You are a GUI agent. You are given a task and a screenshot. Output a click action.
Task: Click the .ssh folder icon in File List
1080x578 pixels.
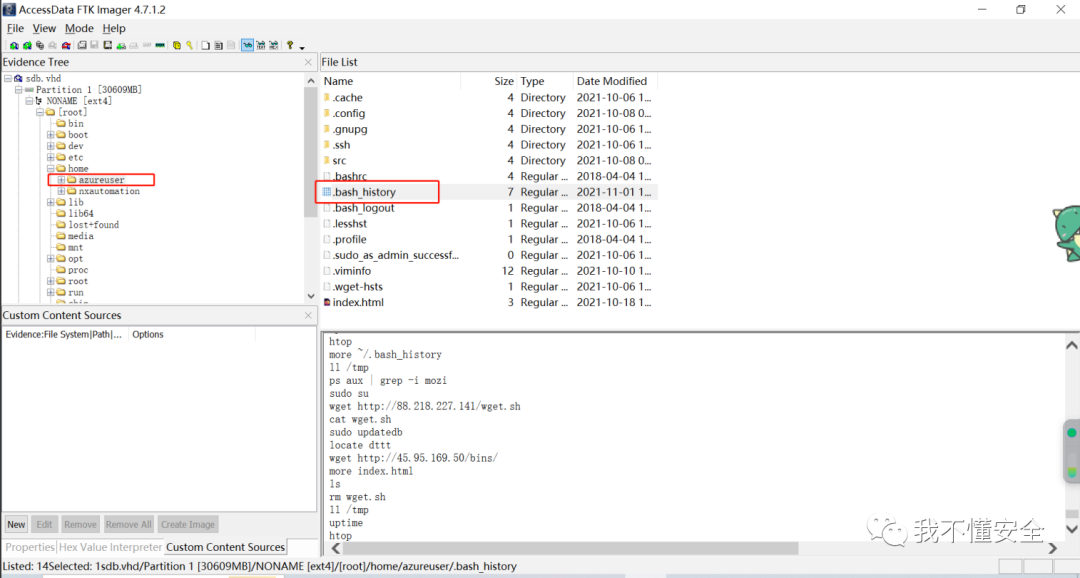[x=327, y=145]
